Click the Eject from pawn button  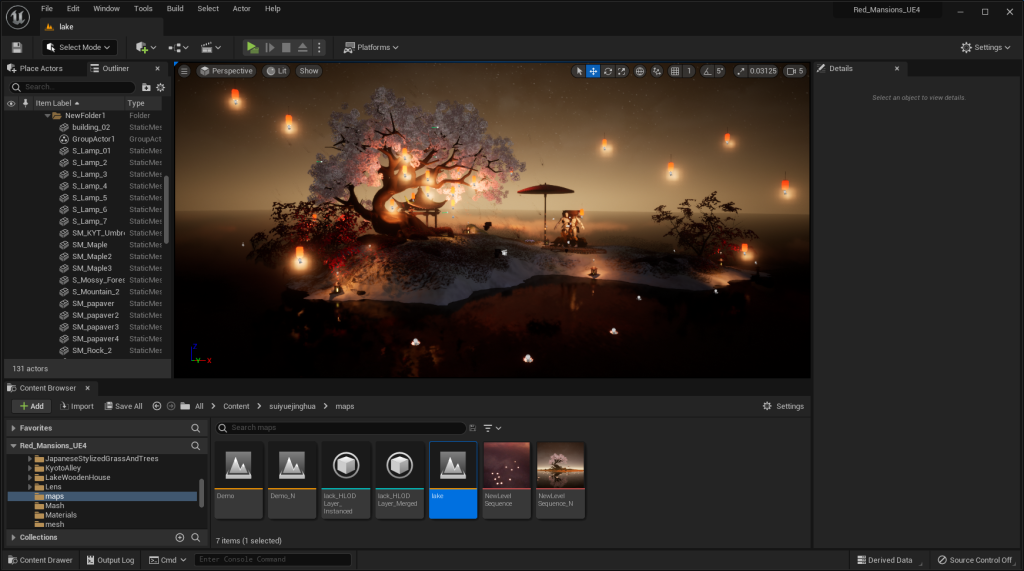coord(302,47)
